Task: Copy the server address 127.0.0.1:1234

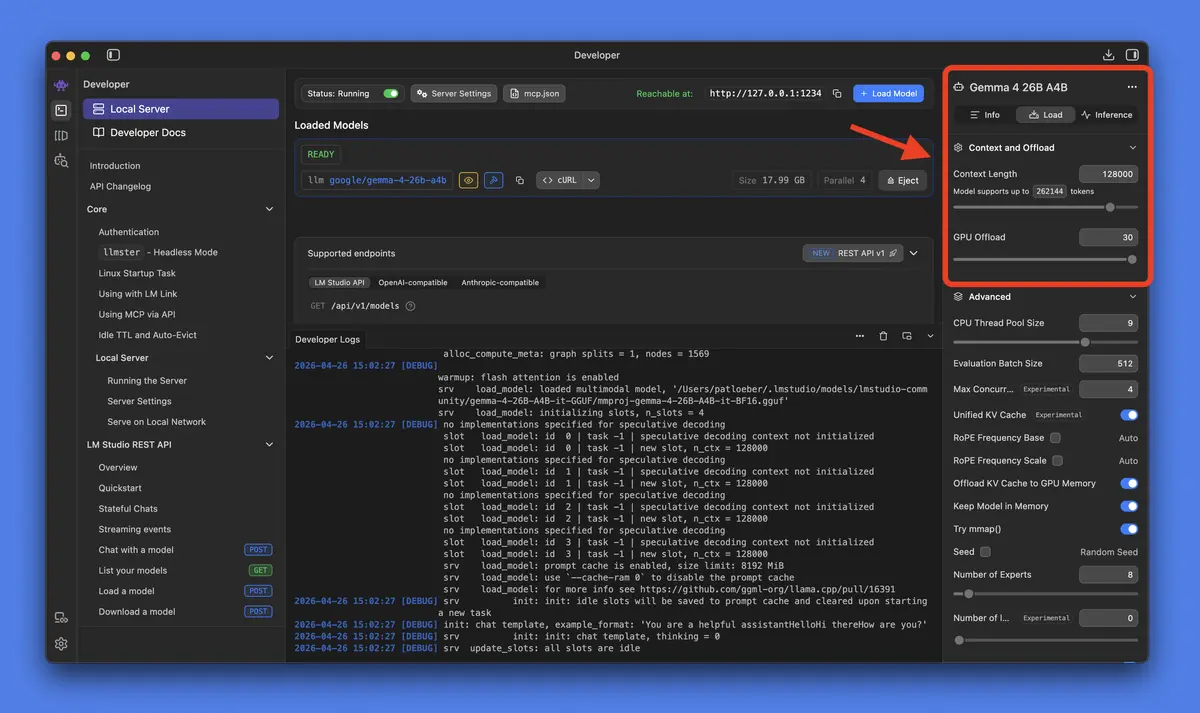Action: coord(837,93)
